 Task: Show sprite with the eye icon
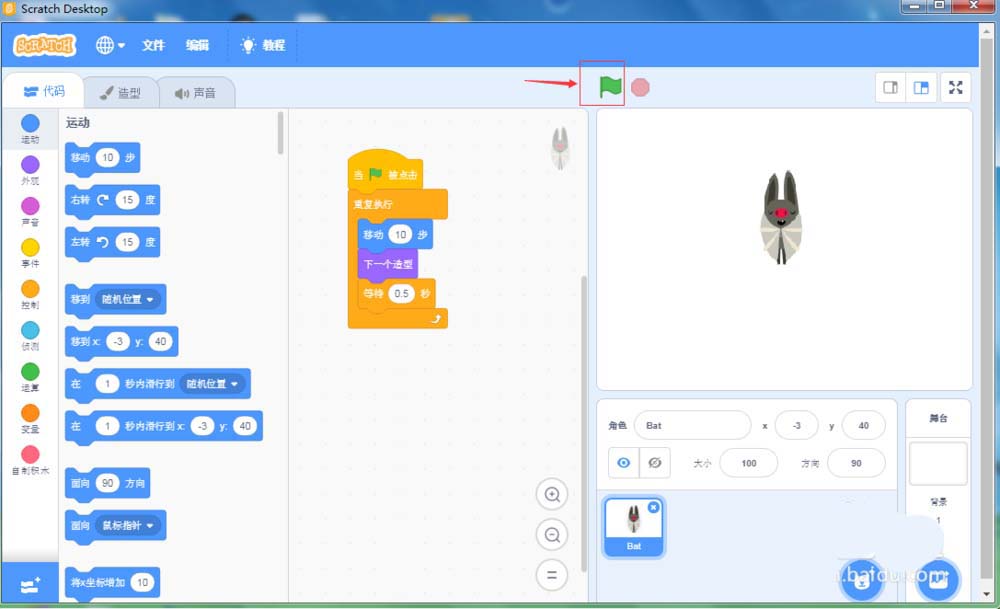pos(624,463)
